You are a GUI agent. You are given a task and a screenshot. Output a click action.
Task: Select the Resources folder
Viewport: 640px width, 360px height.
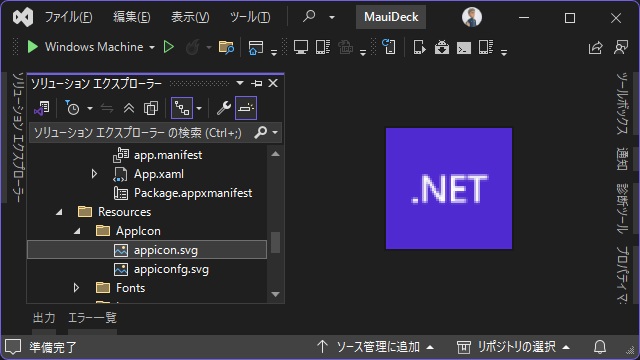coord(124,212)
